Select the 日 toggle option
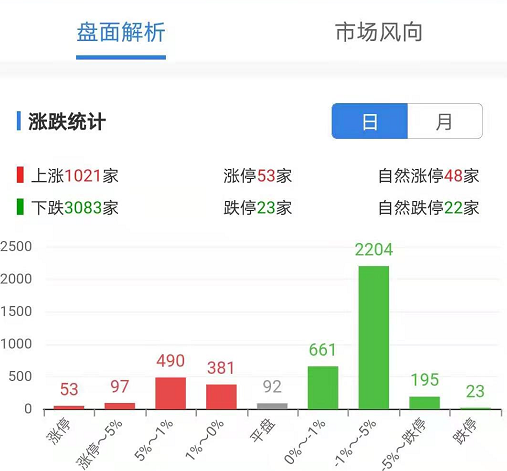 pyautogui.click(x=370, y=121)
